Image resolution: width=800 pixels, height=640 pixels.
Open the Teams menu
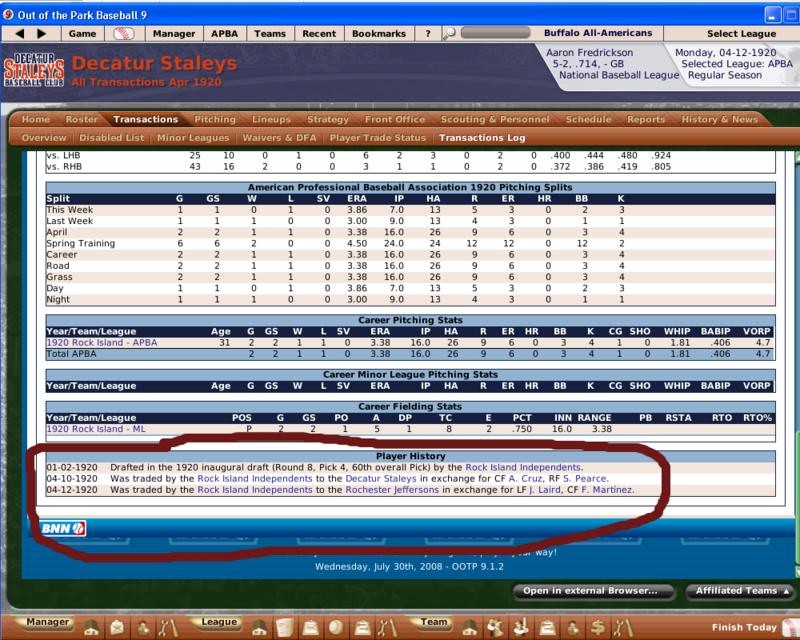click(270, 34)
